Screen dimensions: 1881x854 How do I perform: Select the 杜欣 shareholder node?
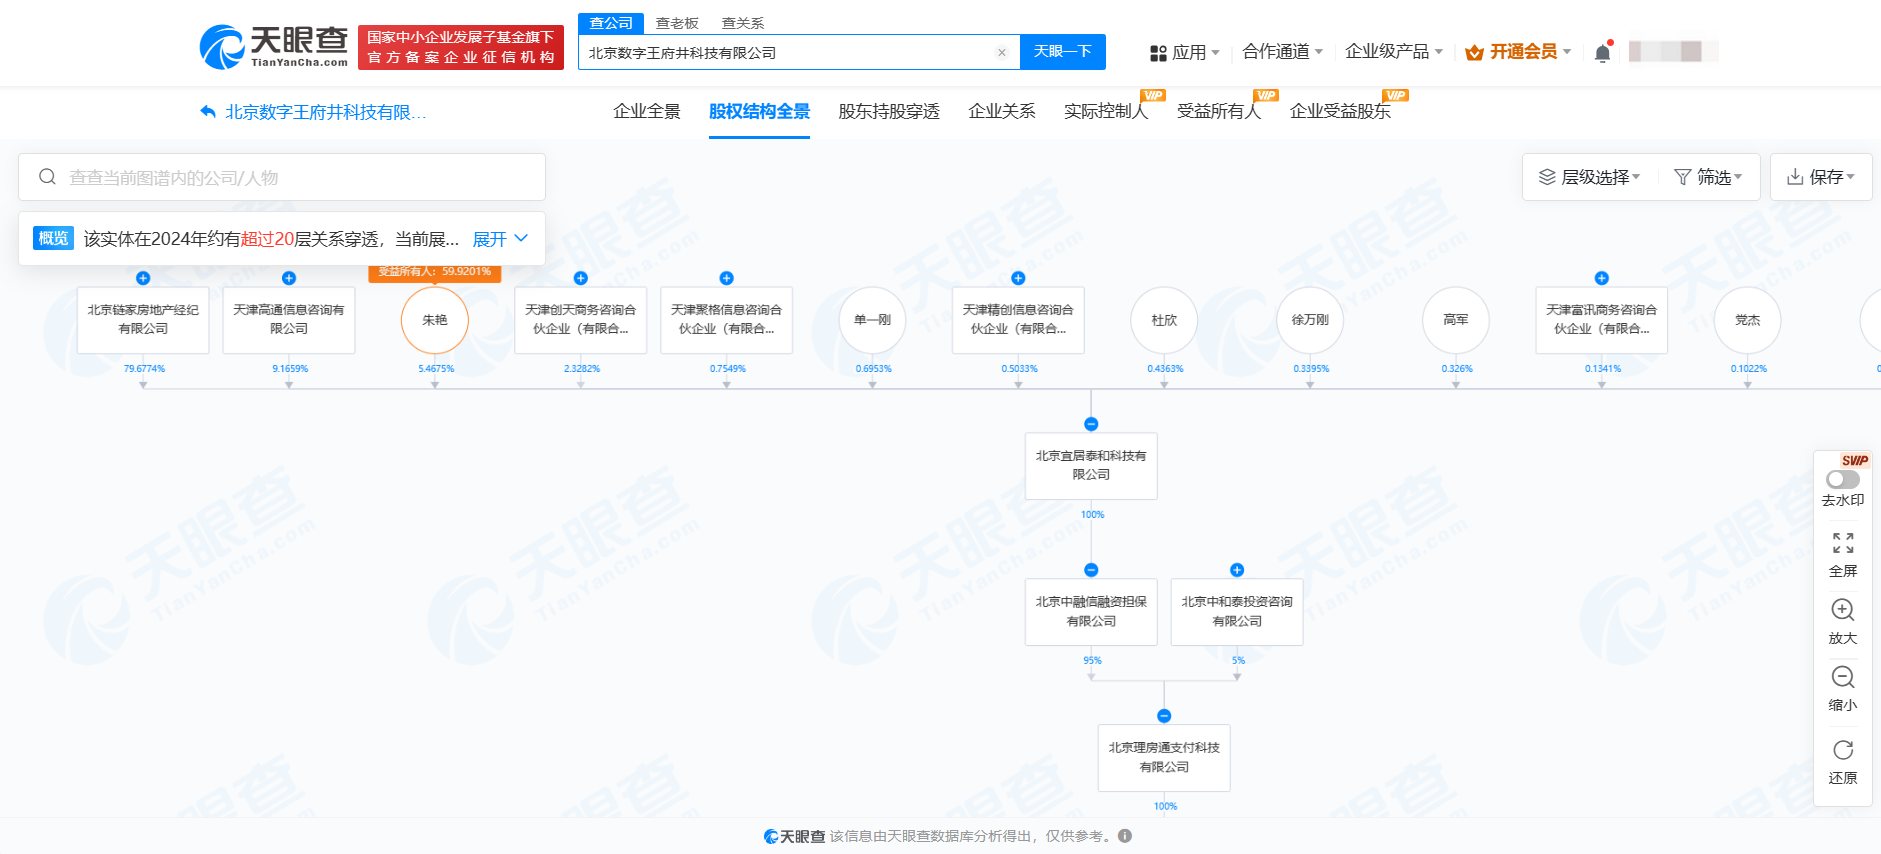point(1164,320)
